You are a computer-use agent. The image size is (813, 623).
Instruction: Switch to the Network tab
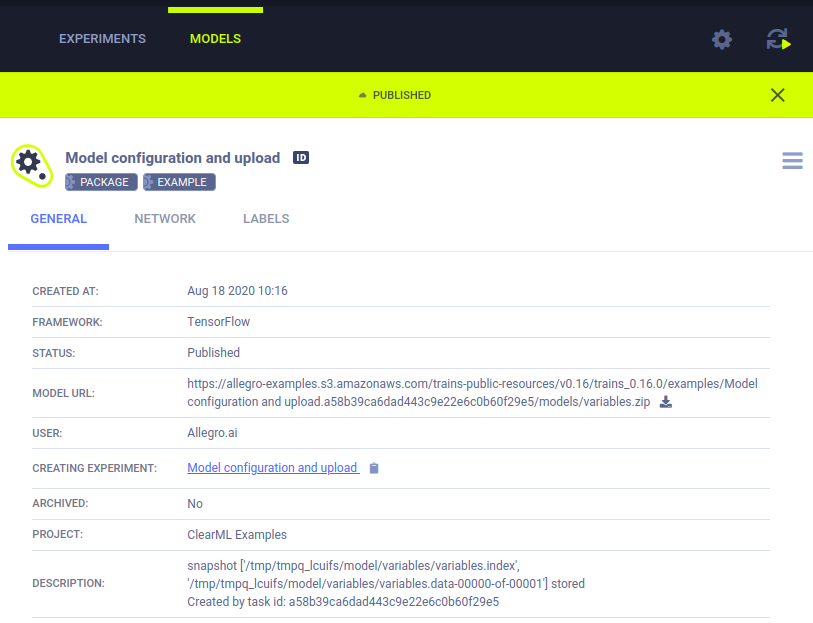point(165,219)
